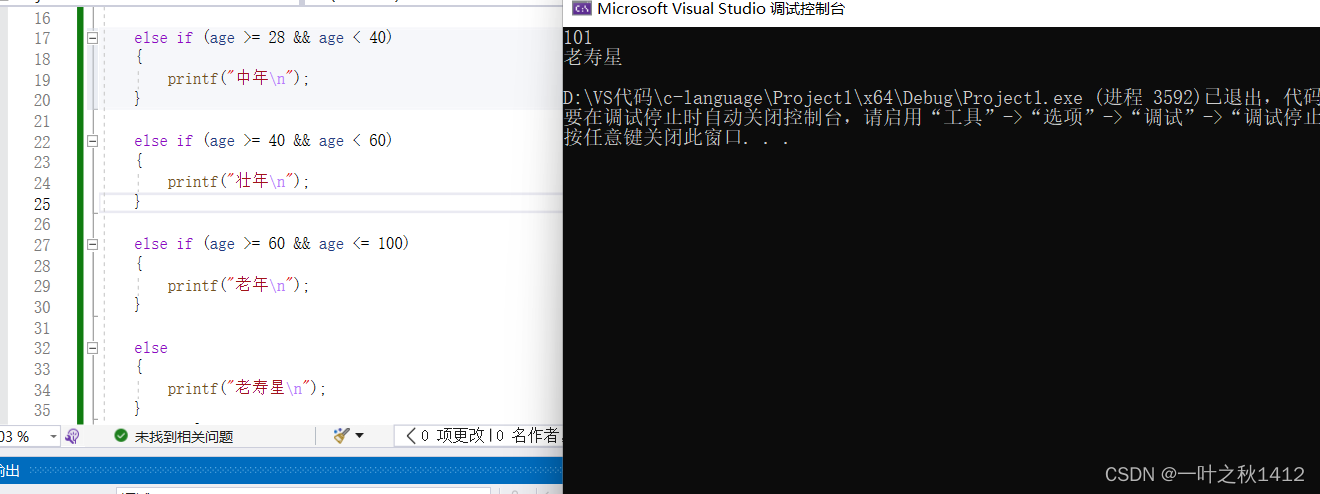Click the 'age >= 40 && age < 60' condition
Image resolution: width=1320 pixels, height=494 pixels.
pyautogui.click(x=298, y=141)
